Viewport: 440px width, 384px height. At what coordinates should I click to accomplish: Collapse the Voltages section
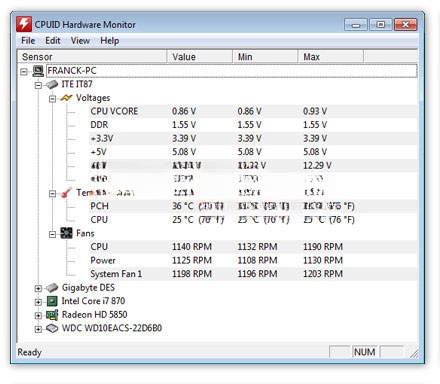(52, 99)
